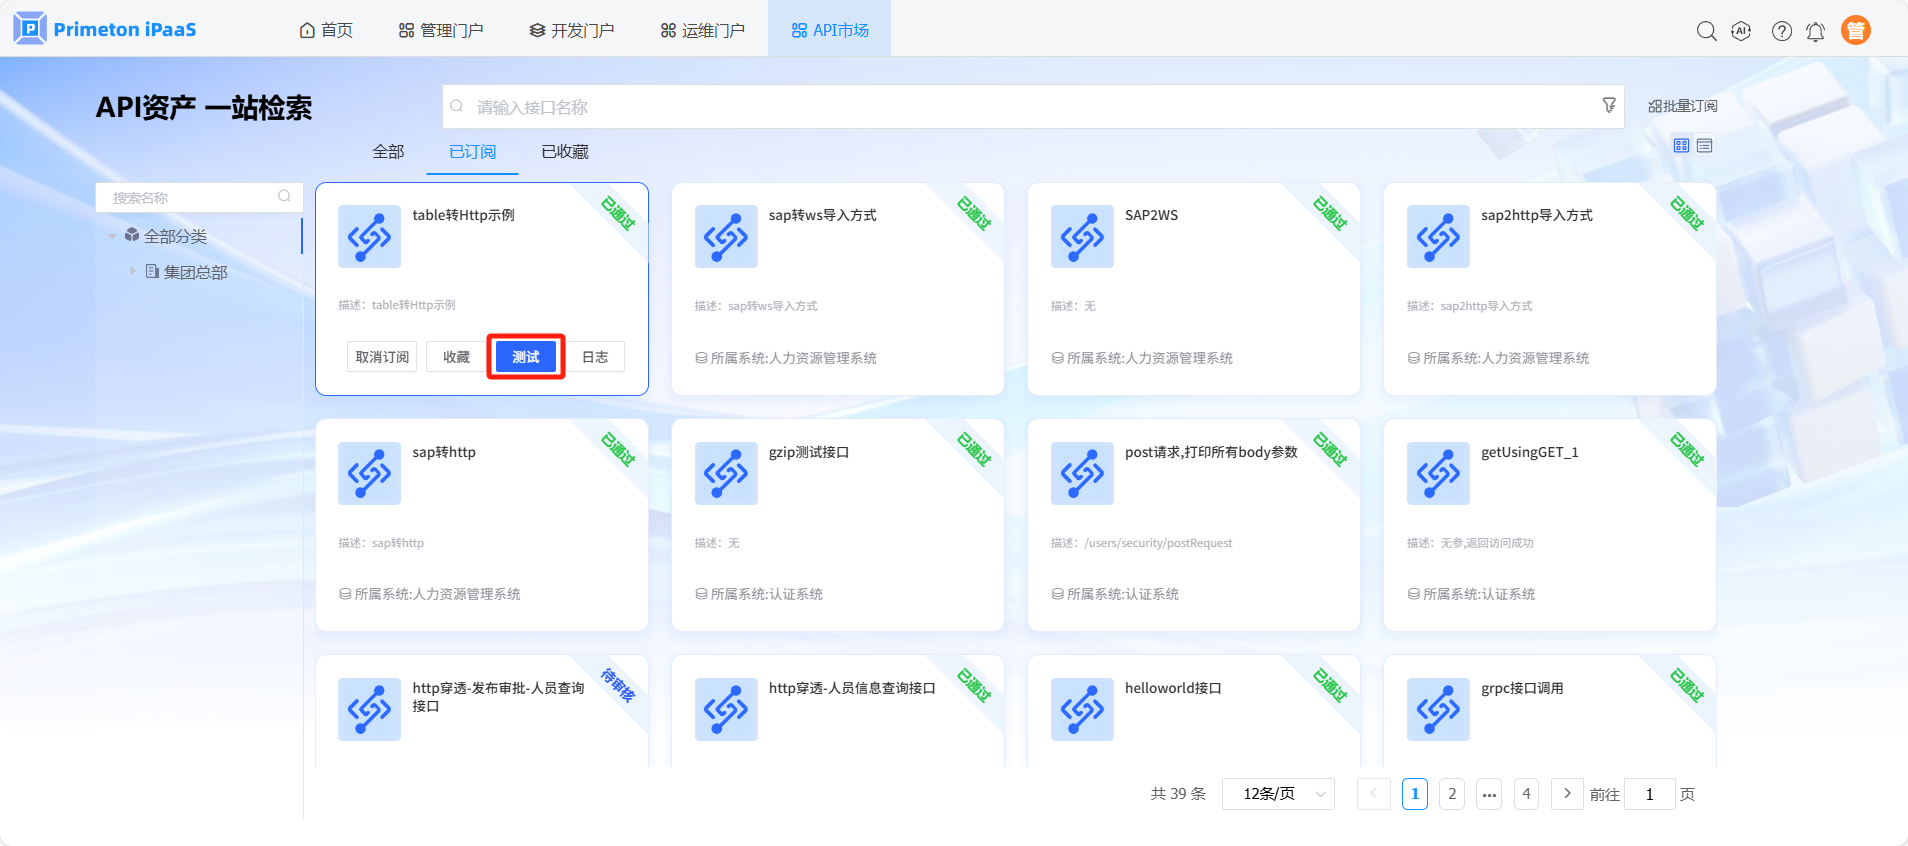Open the notifications bell
This screenshot has width=1908, height=846.
coord(1816,31)
